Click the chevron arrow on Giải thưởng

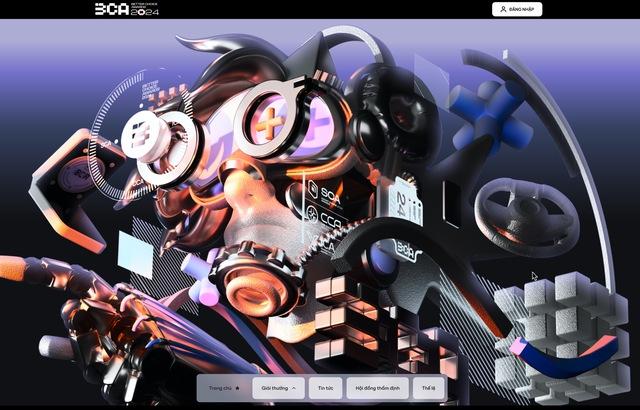coord(294,387)
